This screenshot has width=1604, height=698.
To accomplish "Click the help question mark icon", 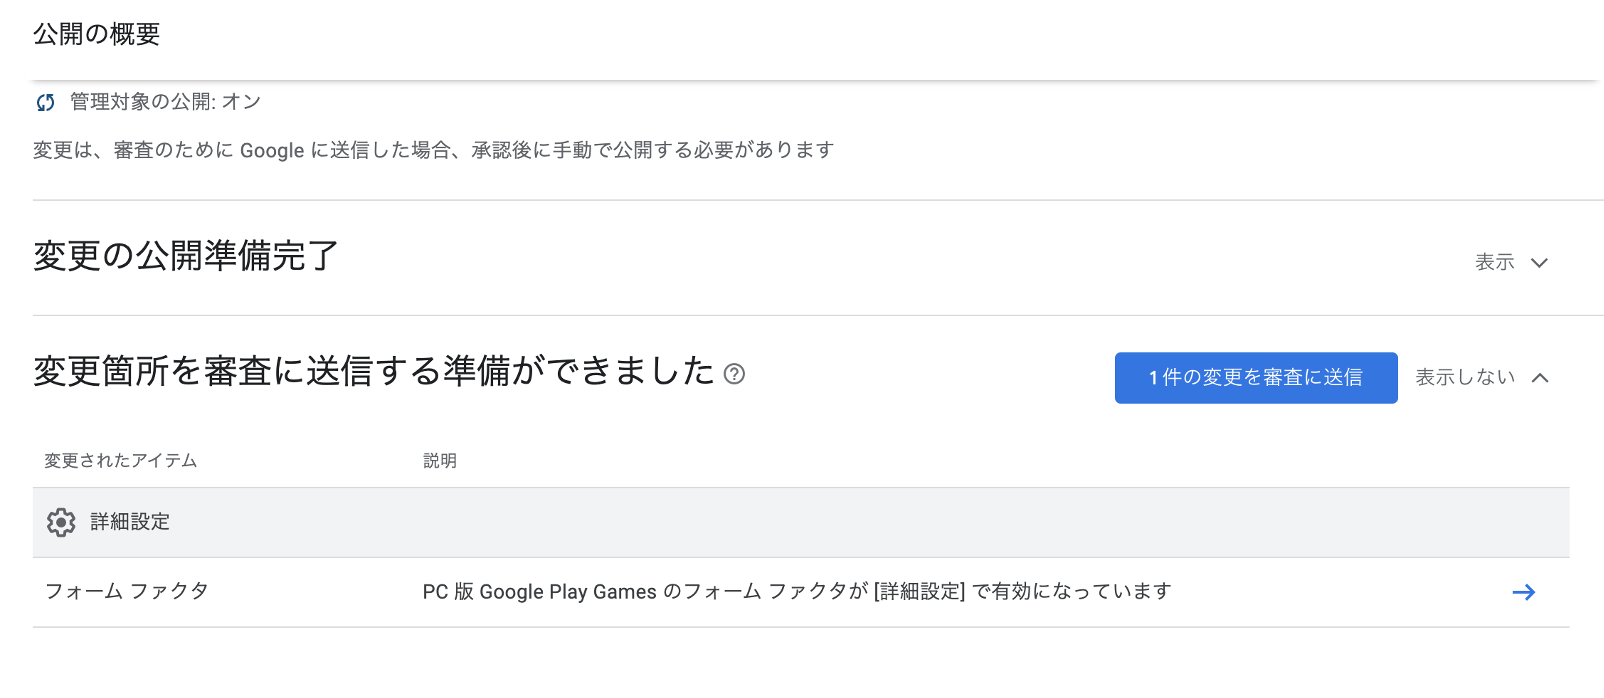I will [734, 374].
